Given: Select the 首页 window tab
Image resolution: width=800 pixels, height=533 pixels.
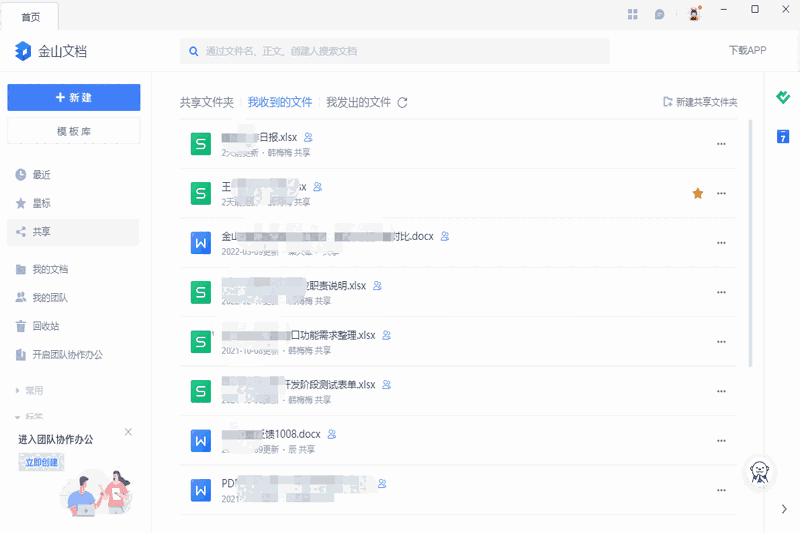Looking at the screenshot, I should tap(31, 17).
